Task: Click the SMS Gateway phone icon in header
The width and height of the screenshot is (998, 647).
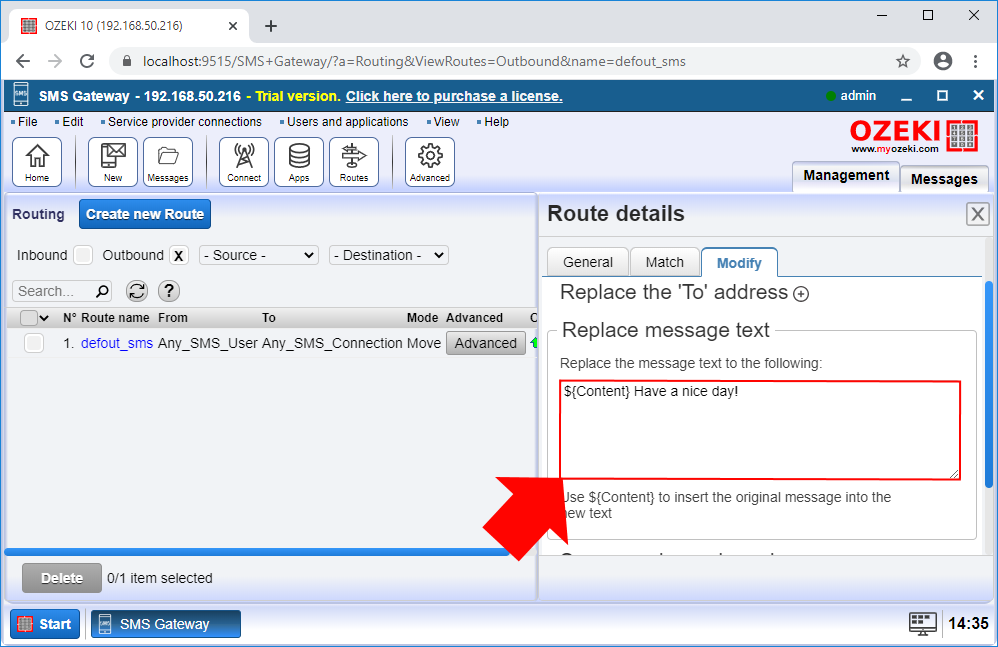Action: point(21,95)
